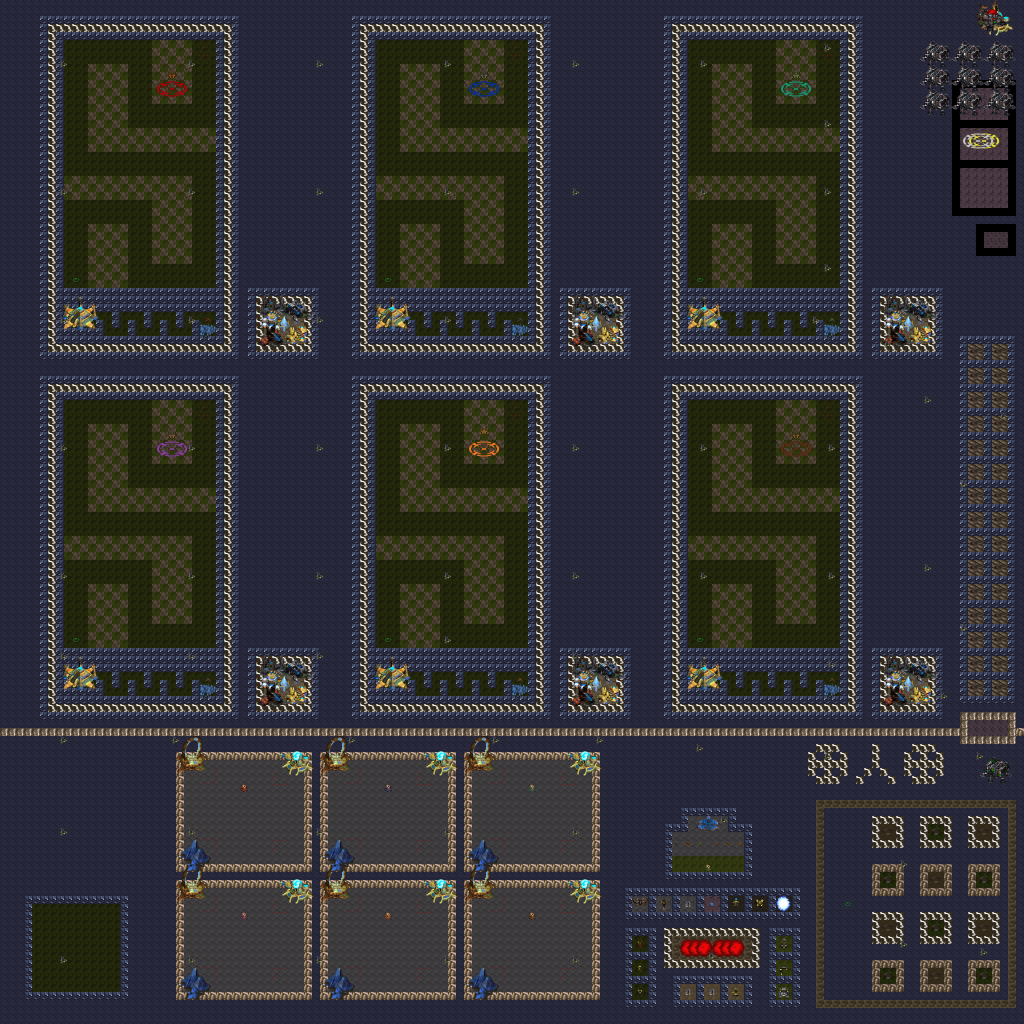Viewport: 1024px width, 1024px height.
Task: Click the glowing building in the bottom-middle arena
Action: [440, 890]
